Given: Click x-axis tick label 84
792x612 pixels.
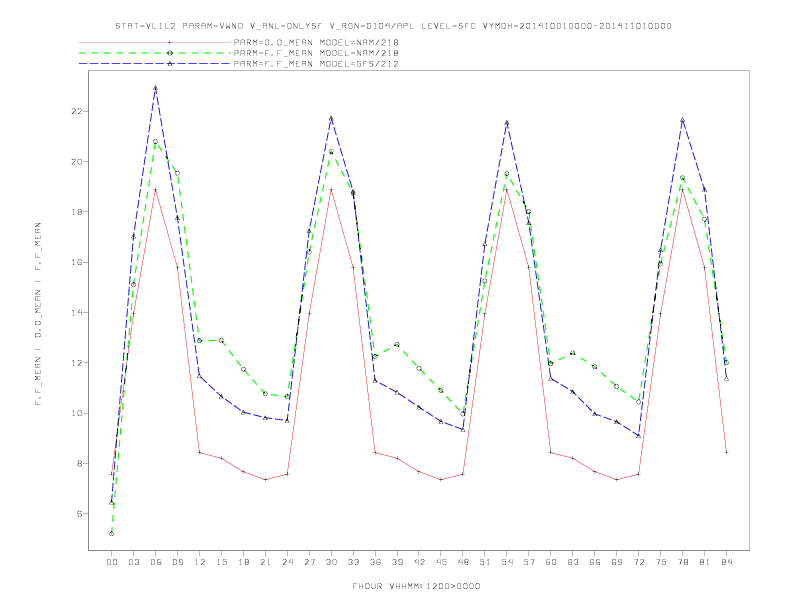Looking at the screenshot, I should pos(726,562).
